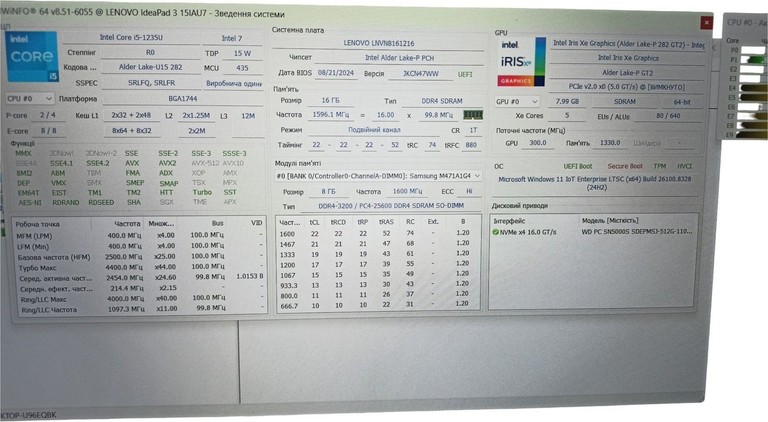Click the UEFI Boot status label
This screenshot has width=768, height=422.
[x=577, y=166]
